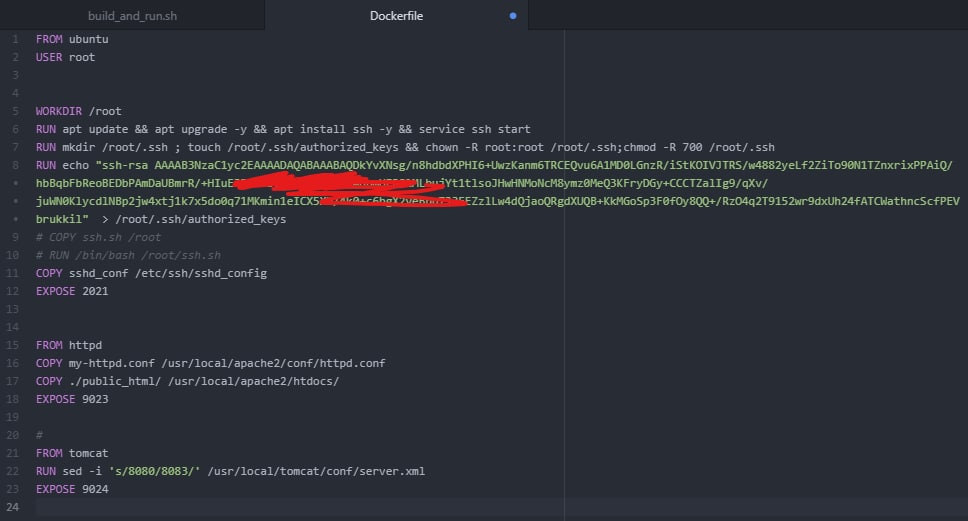
Task: Click line number 21 in the gutter
Action: [12, 453]
